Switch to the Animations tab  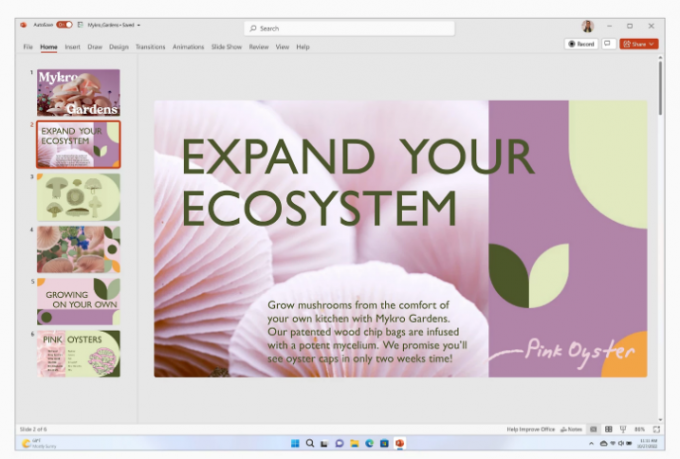[x=188, y=47]
